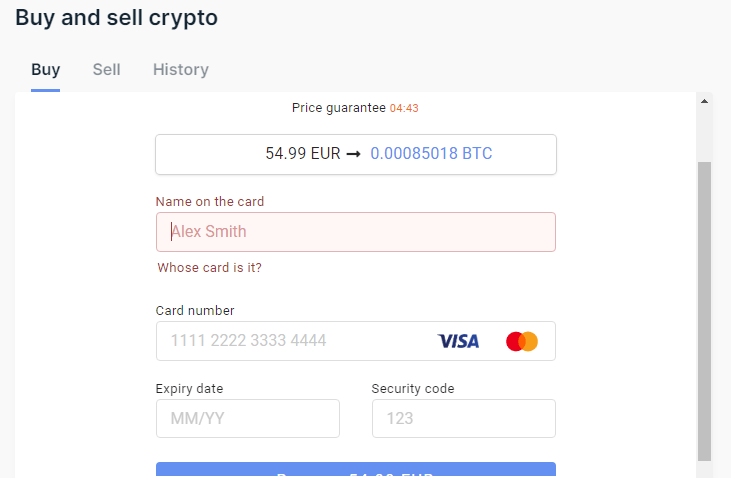This screenshot has height=478, width=731.
Task: Click the "Buy and sell crypto" heading
Action: point(116,18)
